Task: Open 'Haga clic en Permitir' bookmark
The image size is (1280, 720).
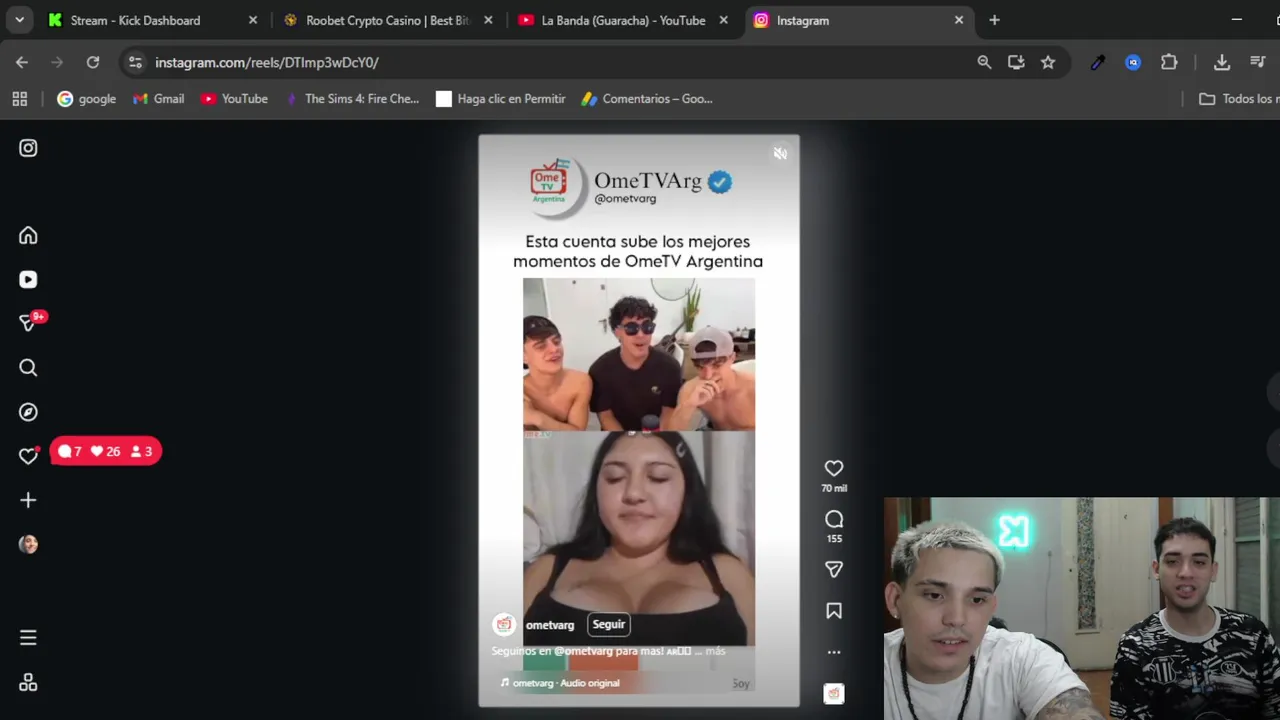Action: pyautogui.click(x=501, y=99)
